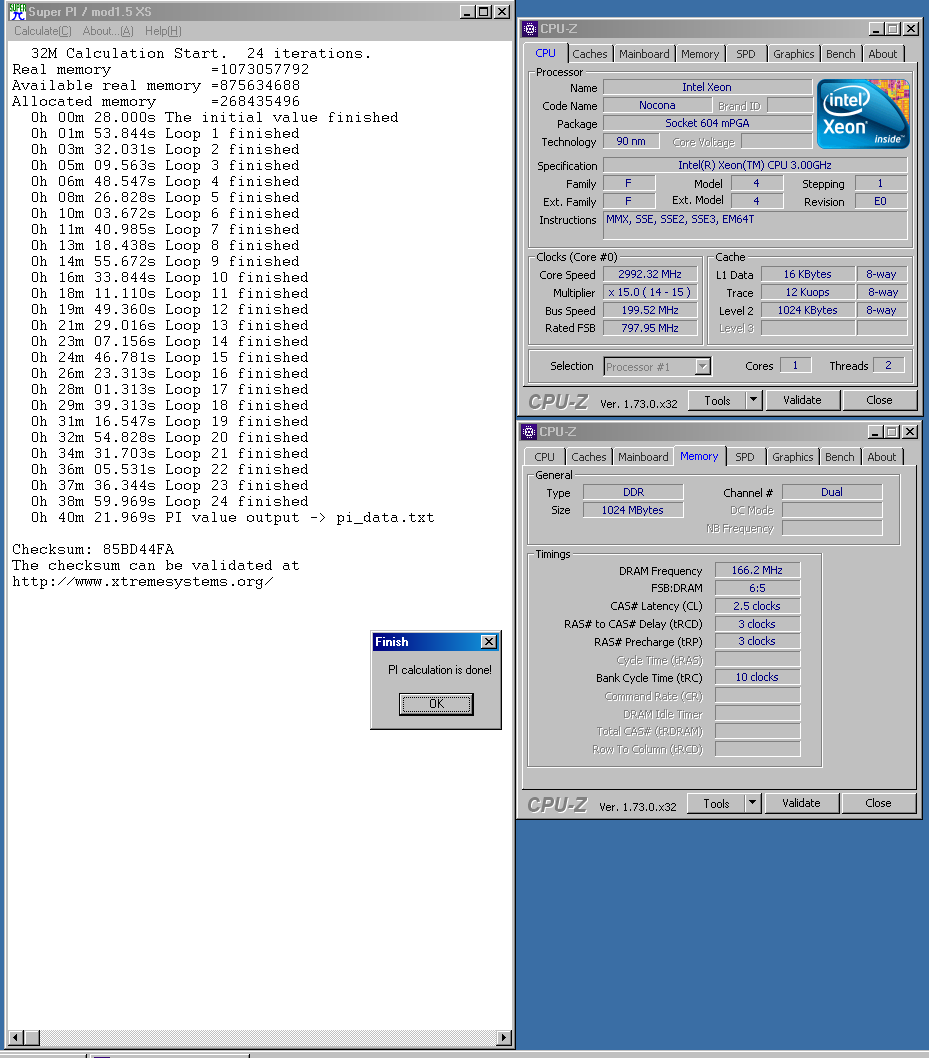The image size is (929, 1058).
Task: Click right arrow of Super PI horizontal scrollbar
Action: pyautogui.click(x=504, y=1037)
